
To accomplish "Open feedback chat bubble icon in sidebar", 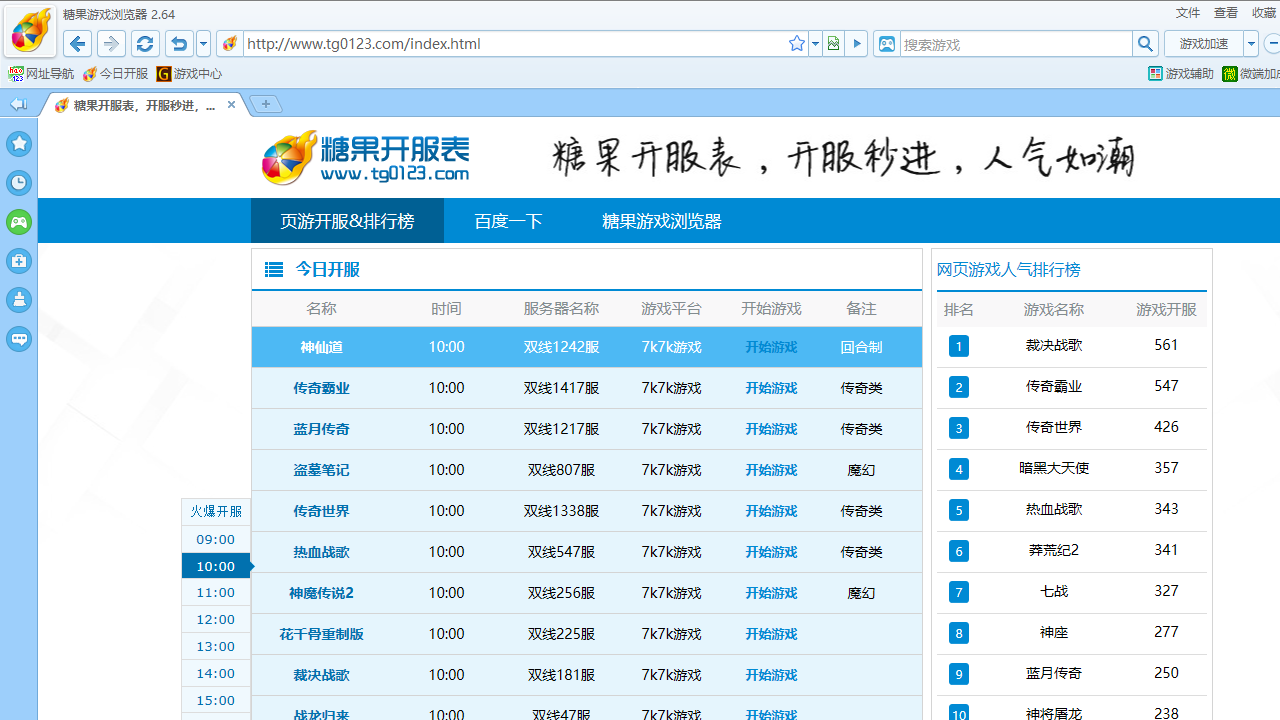I will point(19,339).
